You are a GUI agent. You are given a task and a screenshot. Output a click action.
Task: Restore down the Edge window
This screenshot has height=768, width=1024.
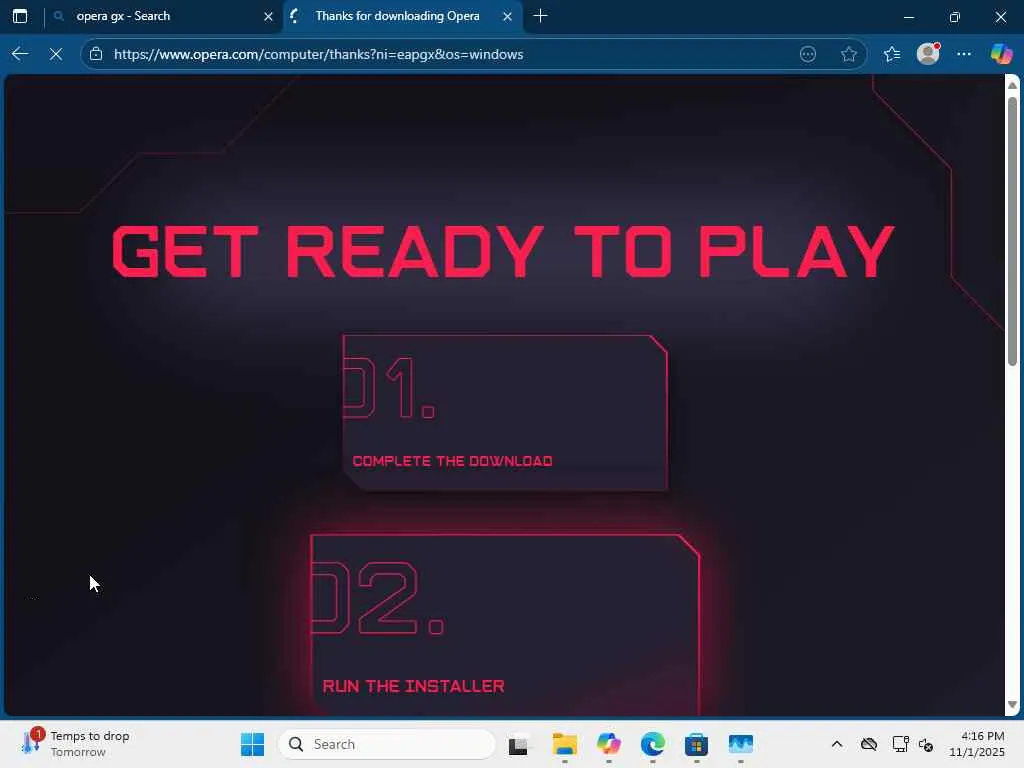[955, 17]
